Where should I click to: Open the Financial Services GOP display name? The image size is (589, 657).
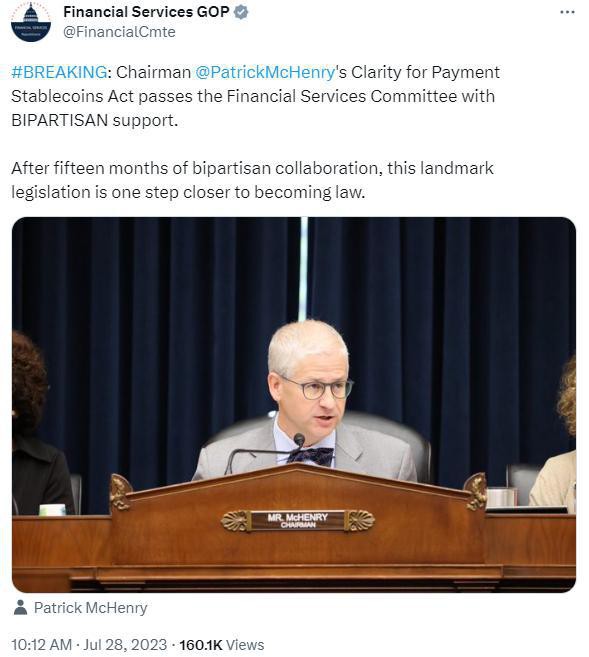coord(146,12)
